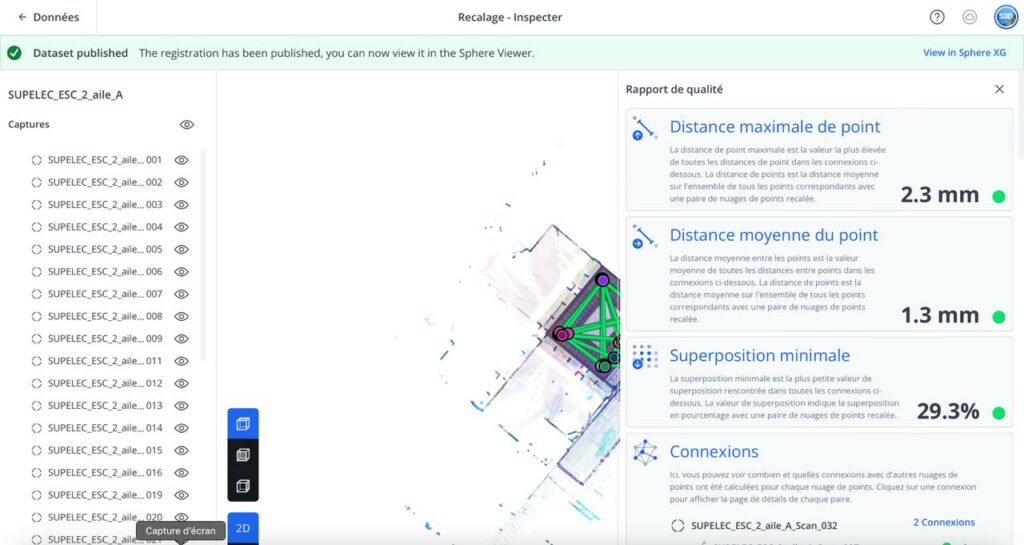
Task: Click scan circle icon for ...003
Action: point(37,204)
